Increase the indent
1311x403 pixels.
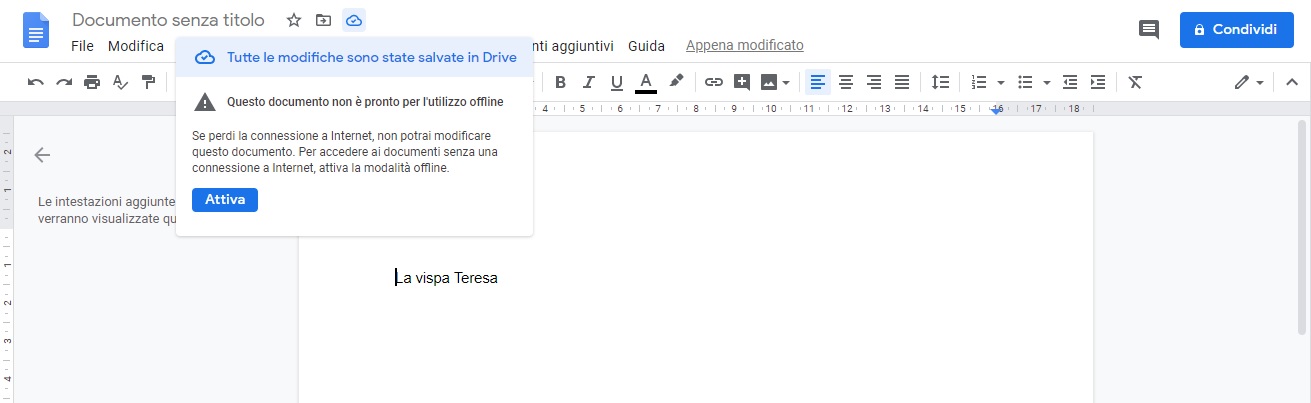(1098, 82)
